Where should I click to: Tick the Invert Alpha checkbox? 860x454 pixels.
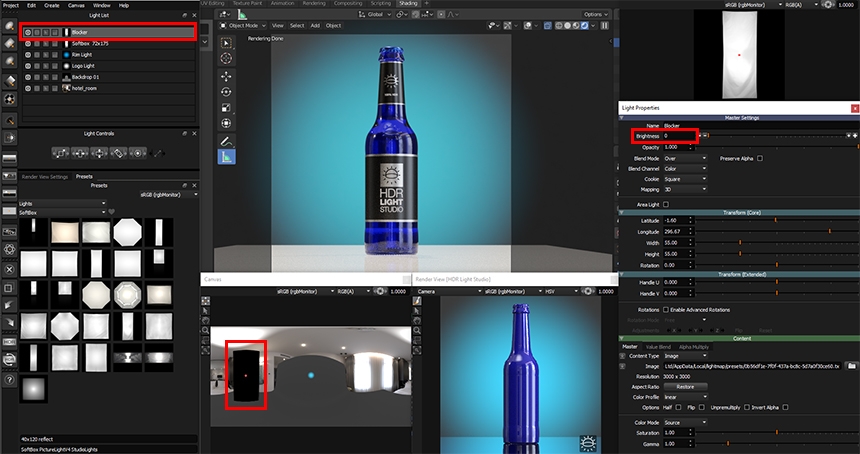click(785, 407)
